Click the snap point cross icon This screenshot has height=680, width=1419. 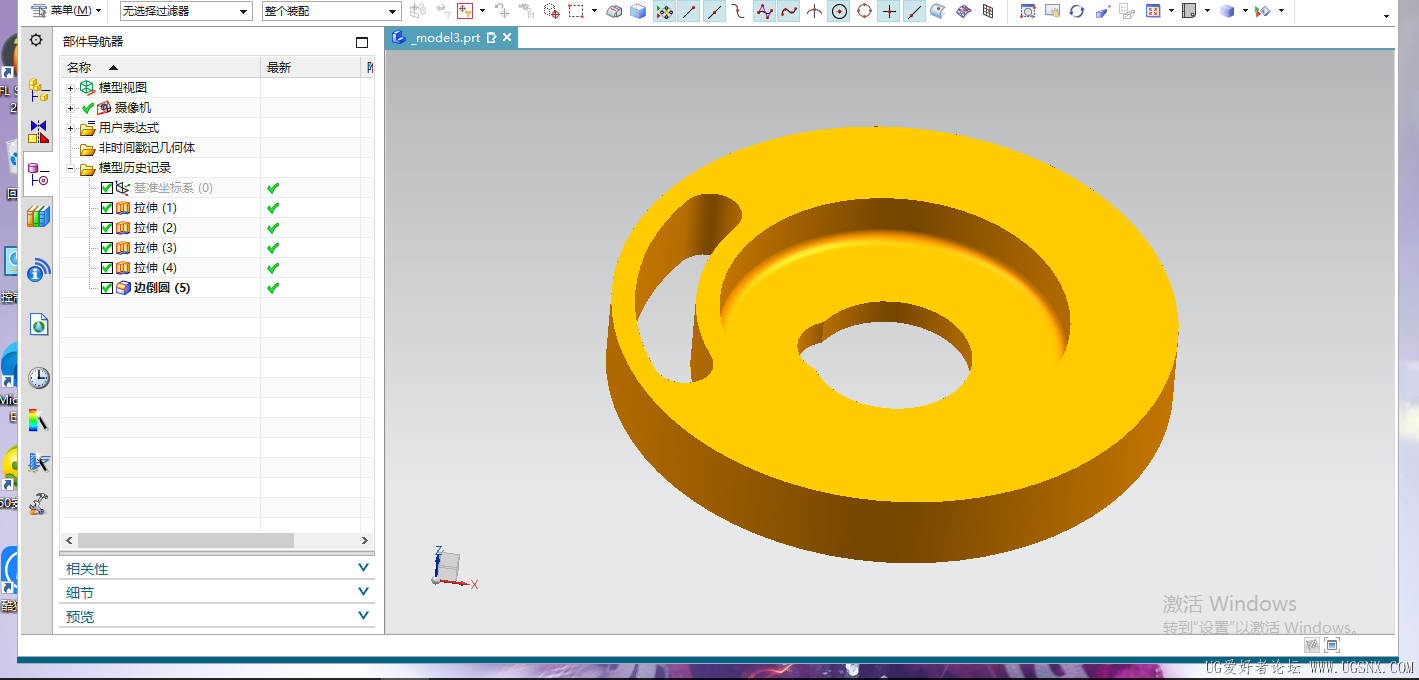click(889, 12)
